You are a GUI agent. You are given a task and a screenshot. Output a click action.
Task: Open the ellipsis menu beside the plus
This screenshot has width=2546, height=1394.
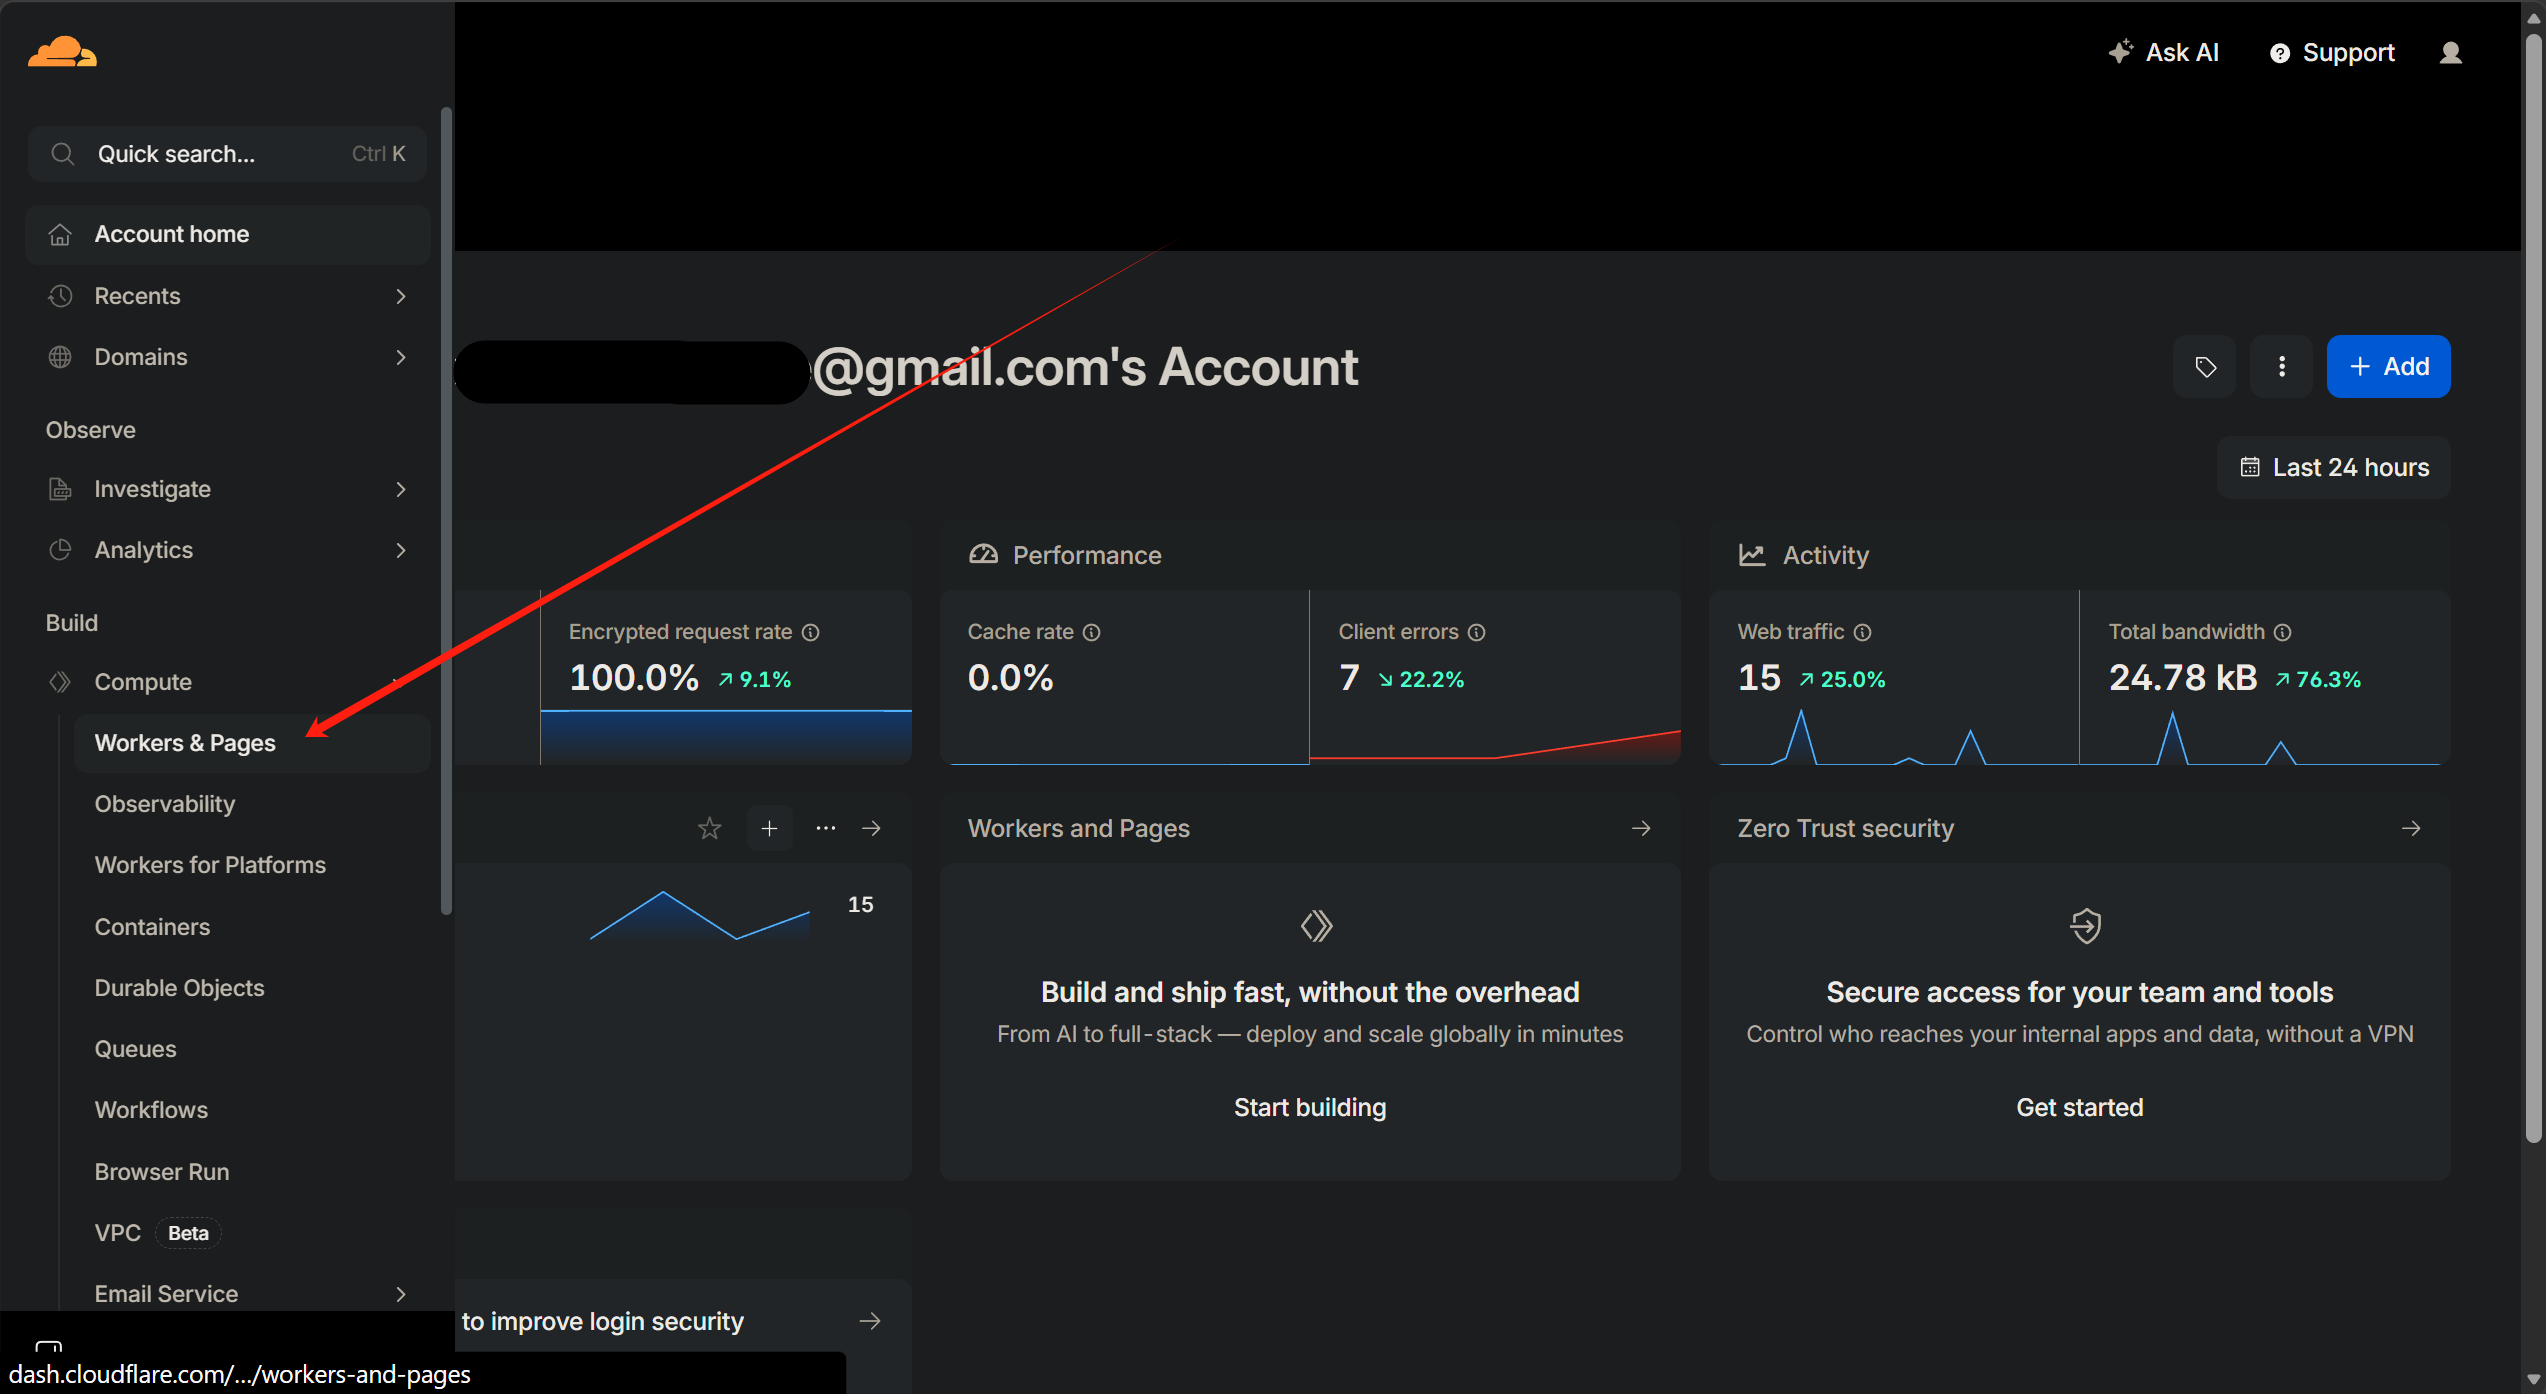(825, 828)
